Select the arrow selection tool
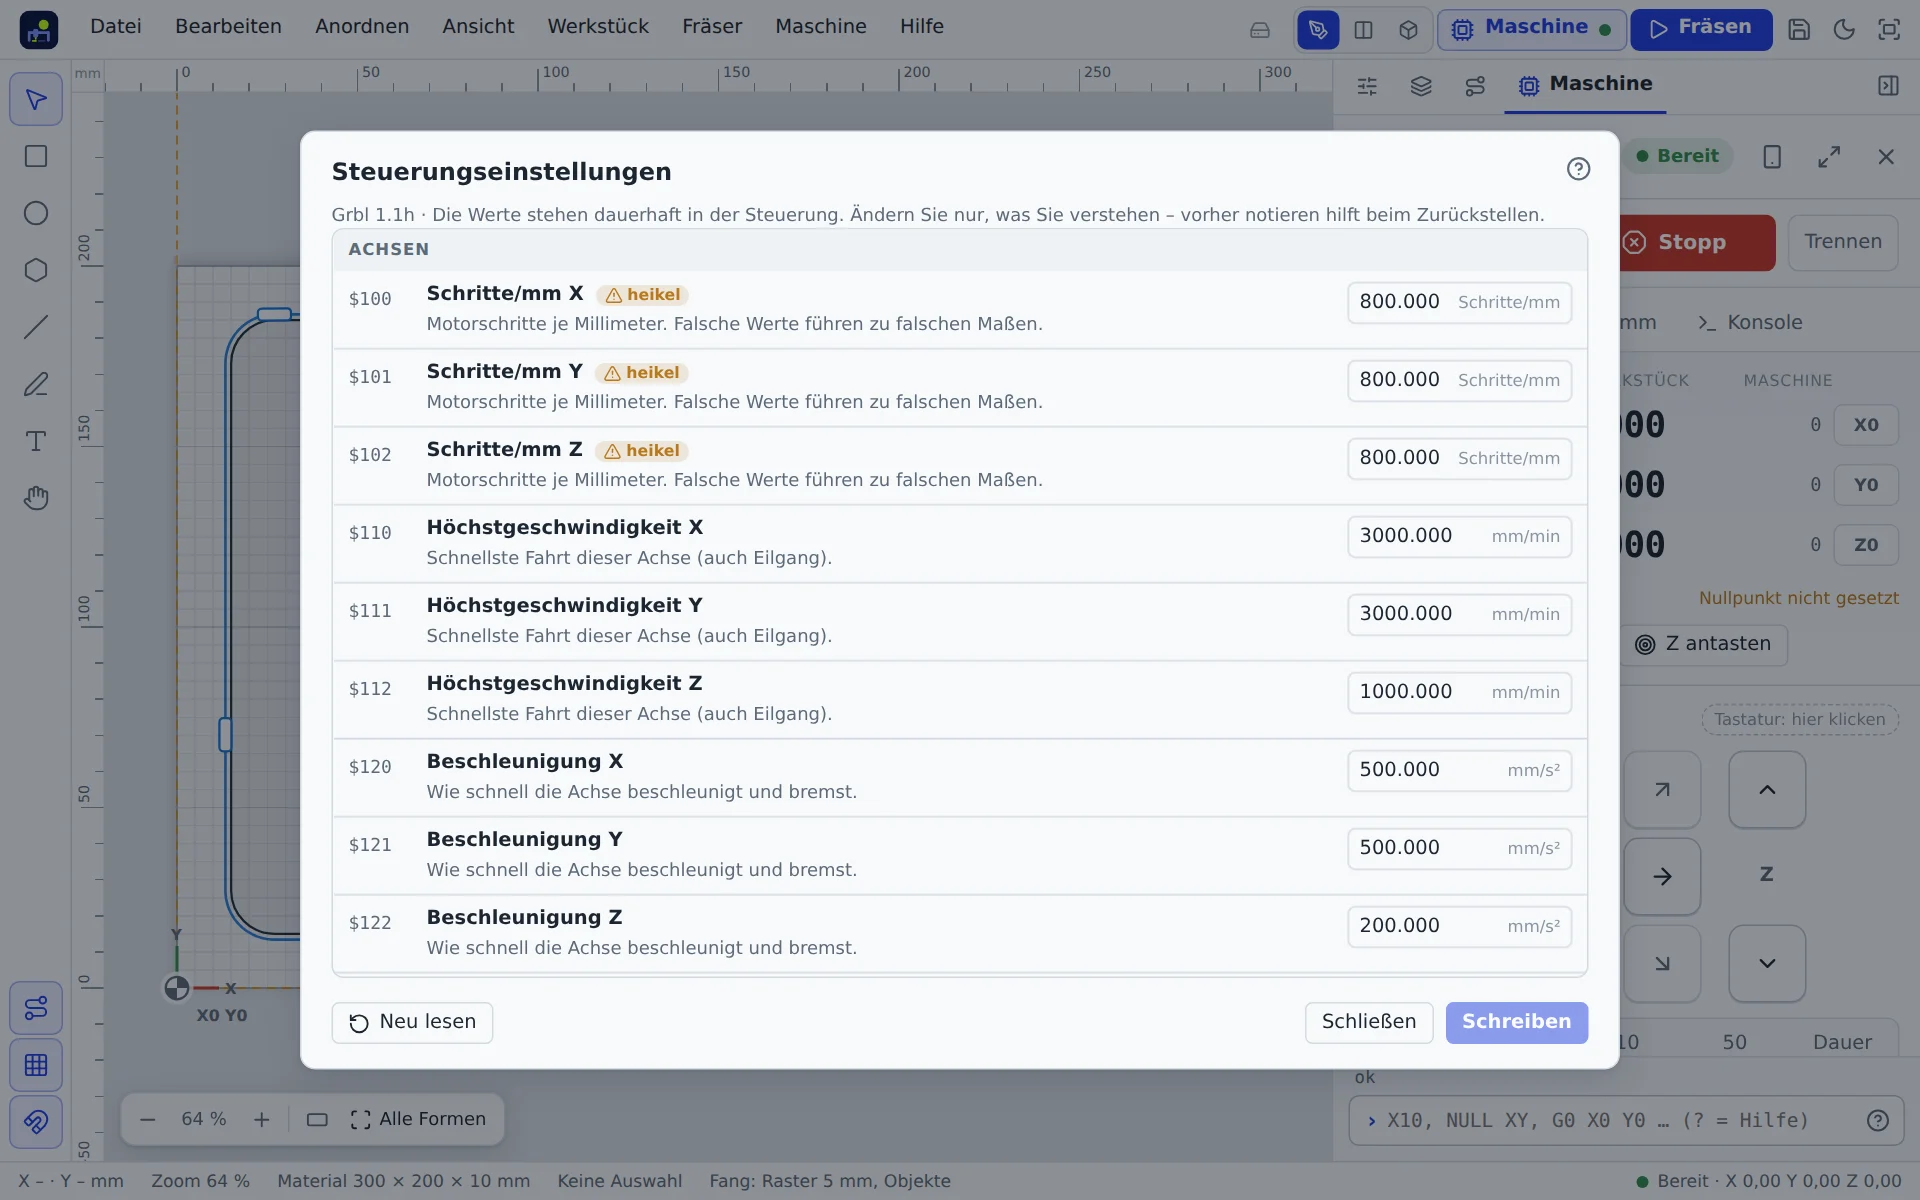The height and width of the screenshot is (1200, 1920). tap(36, 100)
